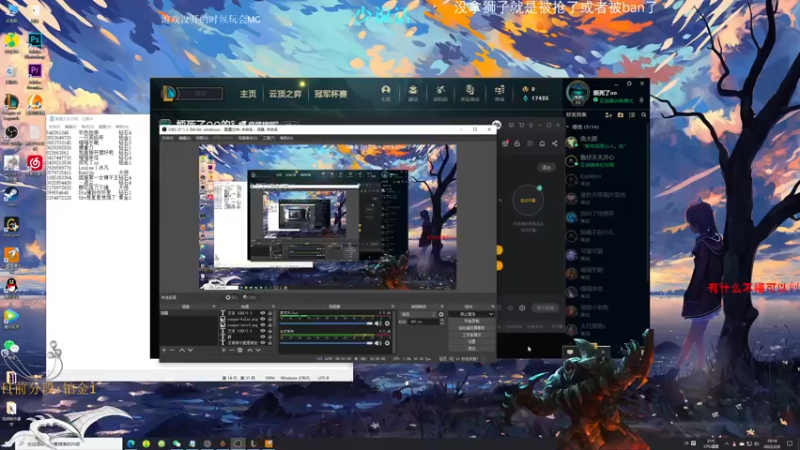The image size is (800, 450).
Task: Hide the first png image source
Action: tap(263, 319)
